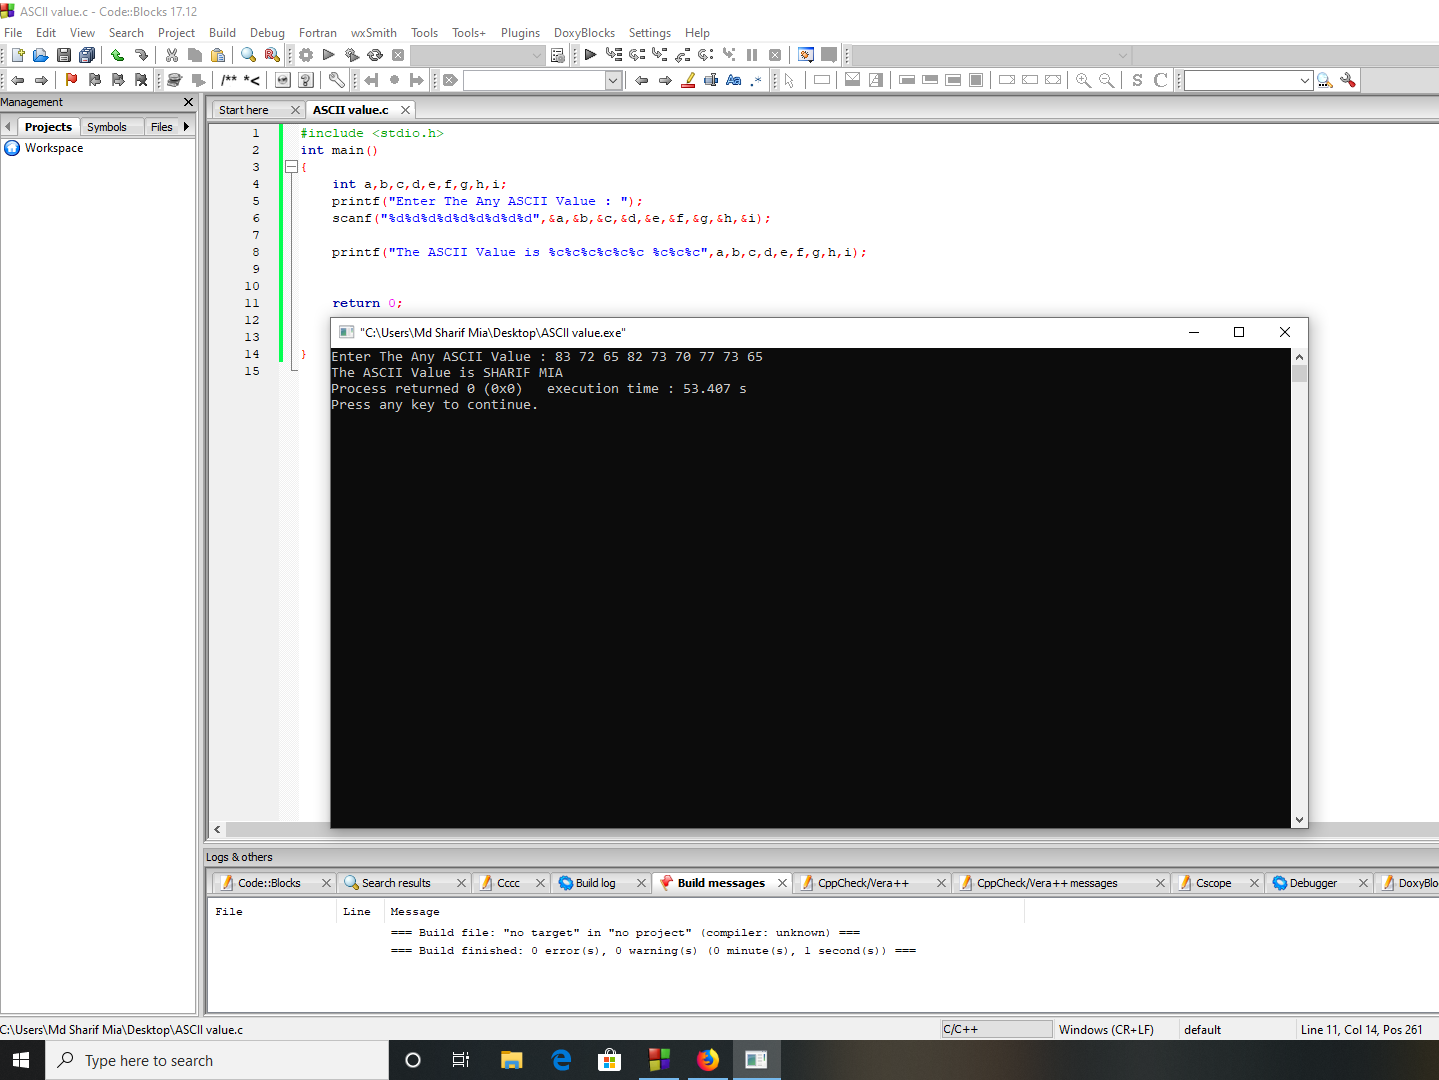Create a new file from the toolbar

click(18, 55)
